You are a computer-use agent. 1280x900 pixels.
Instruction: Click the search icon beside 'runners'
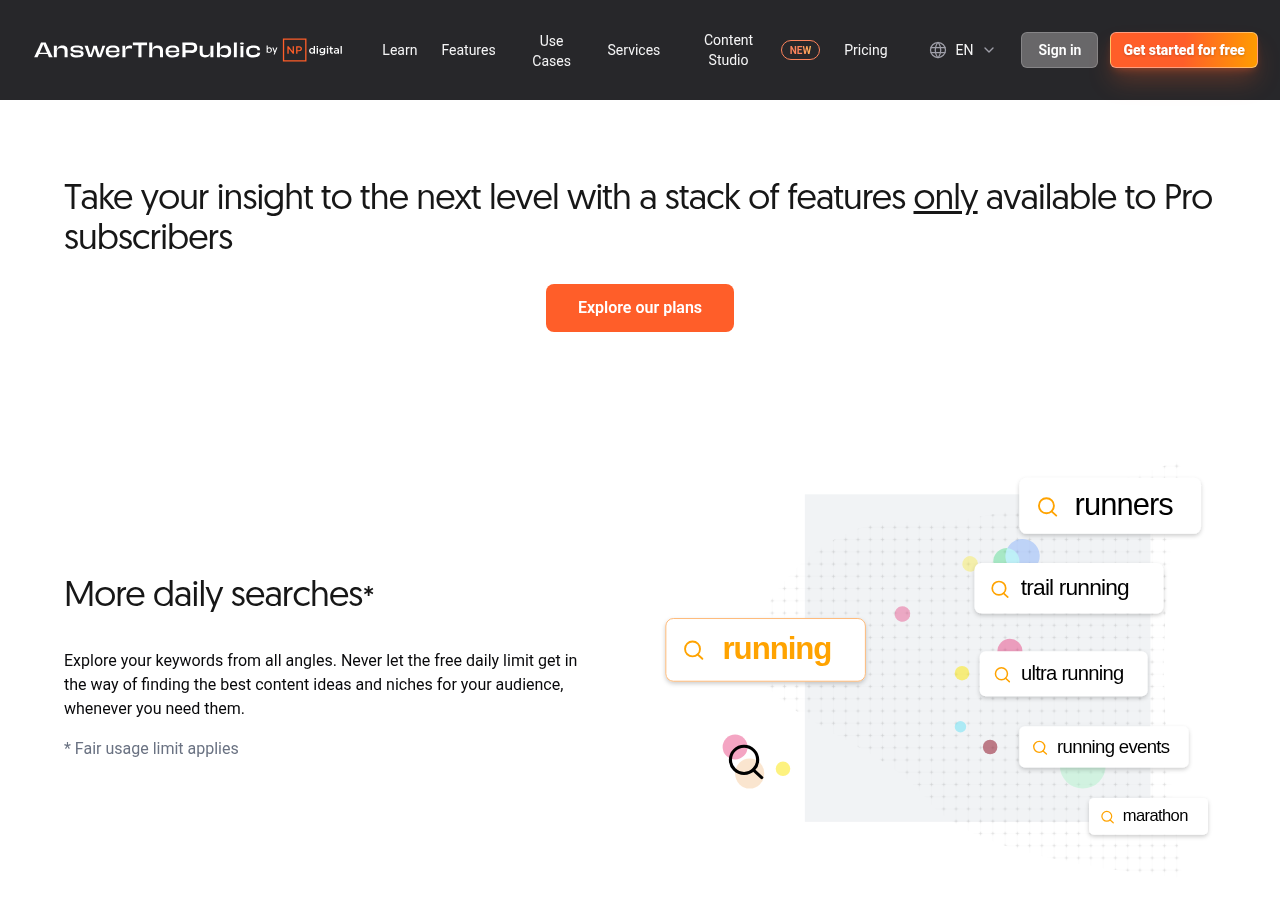[x=1047, y=507]
